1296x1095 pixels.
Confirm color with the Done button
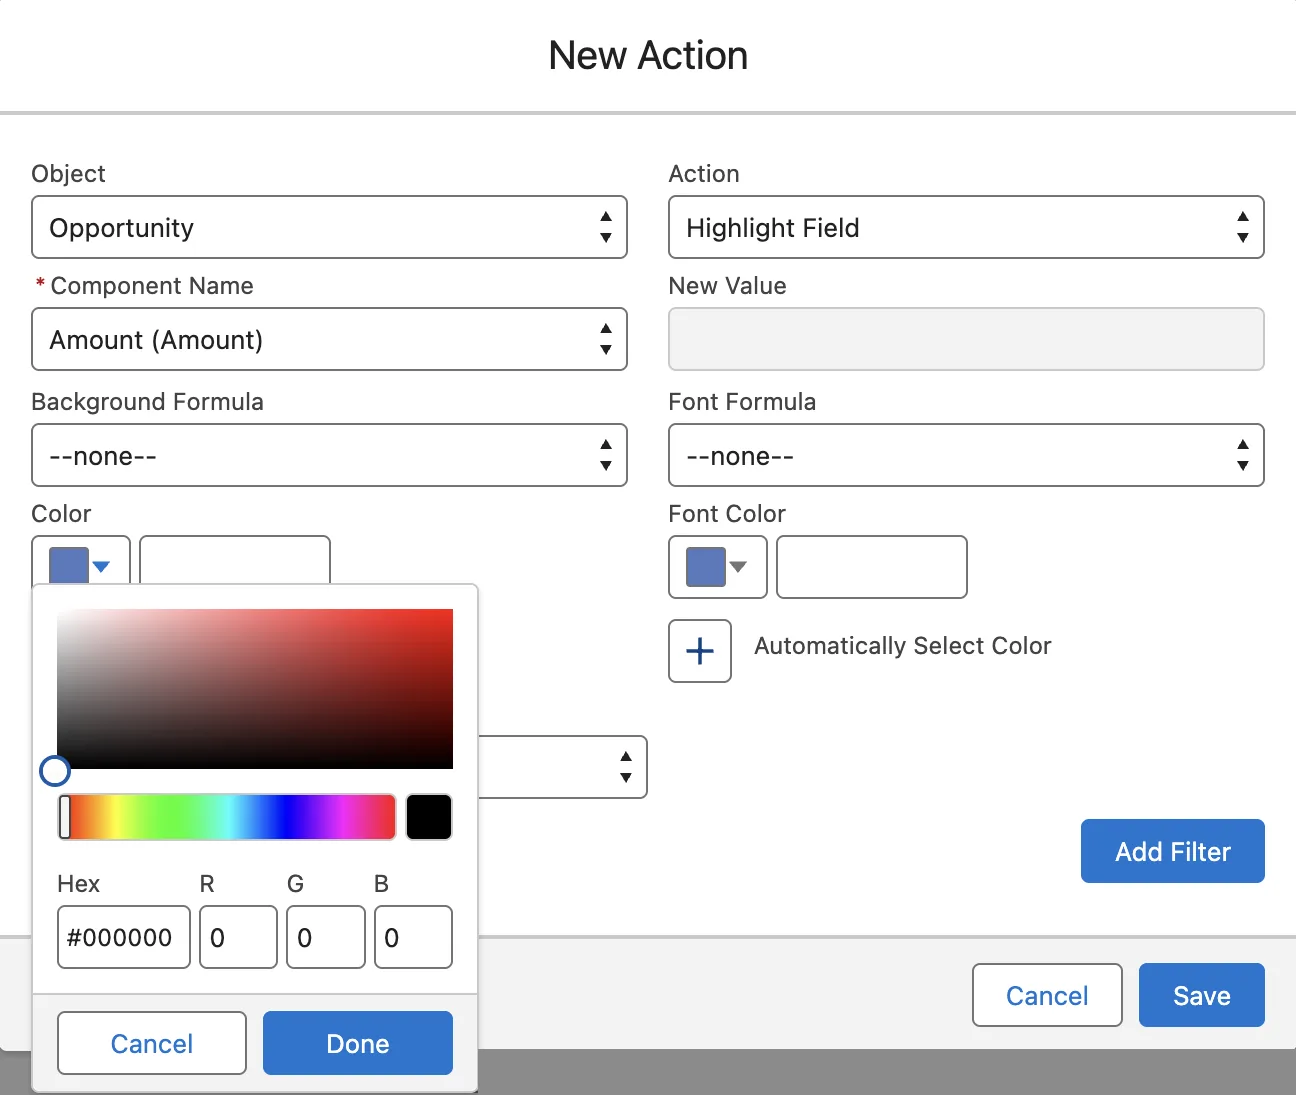(x=358, y=1043)
